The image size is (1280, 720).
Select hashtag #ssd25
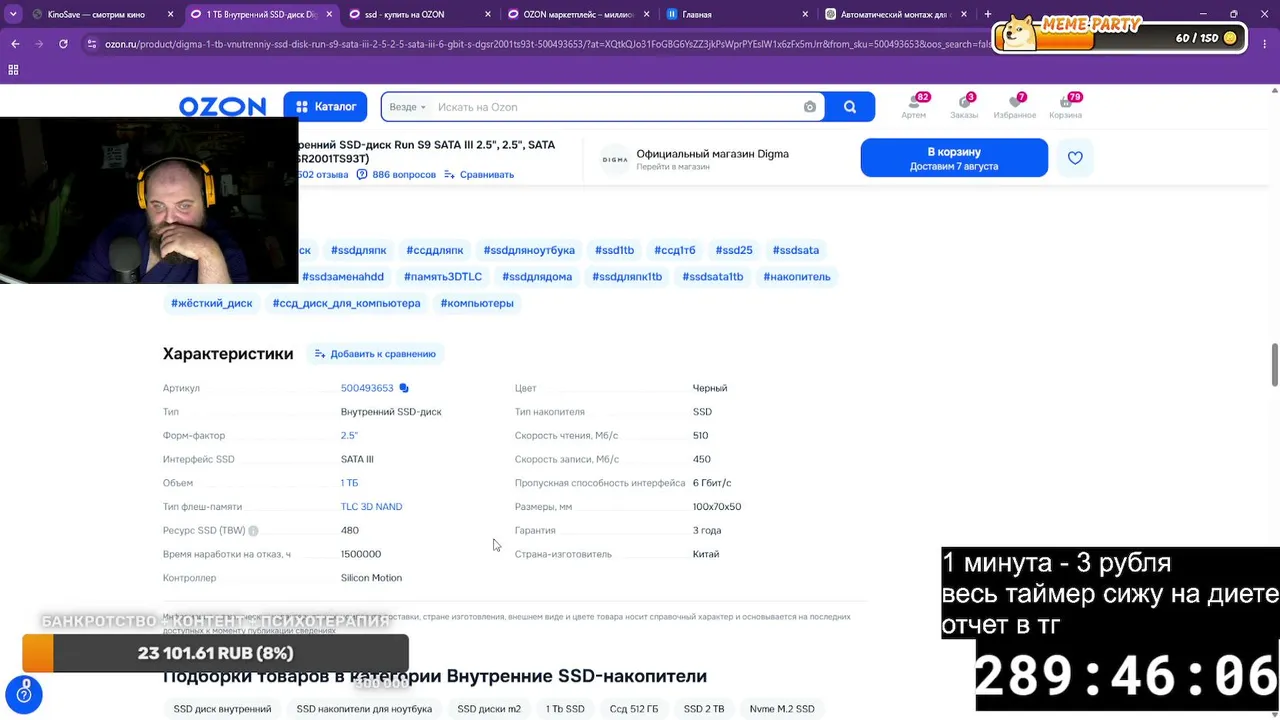click(734, 250)
